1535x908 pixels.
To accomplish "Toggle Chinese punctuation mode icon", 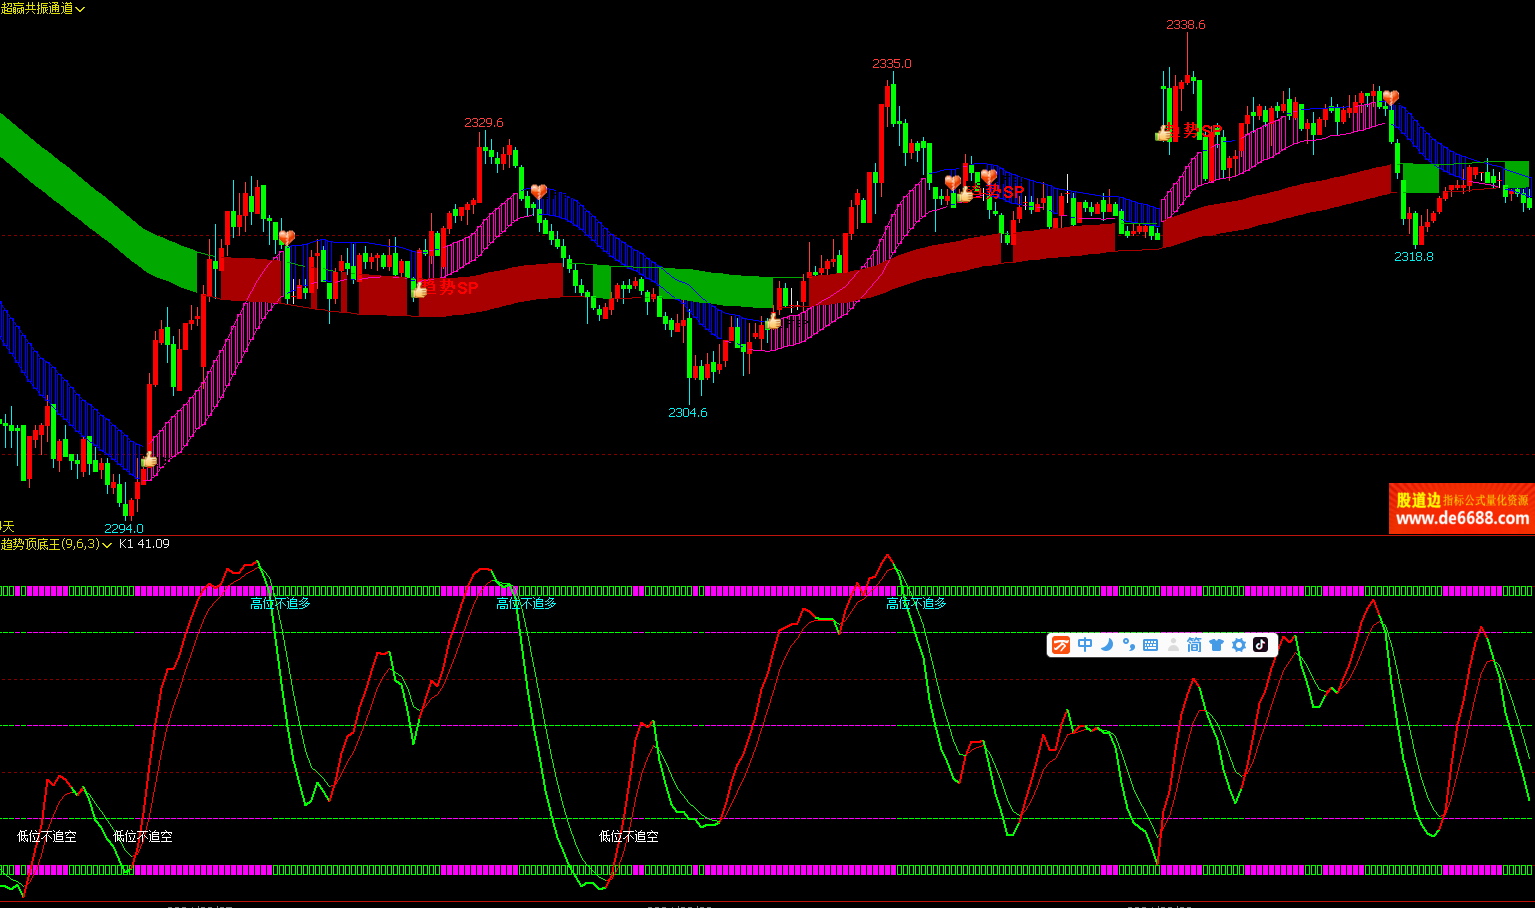I will pyautogui.click(x=1129, y=645).
